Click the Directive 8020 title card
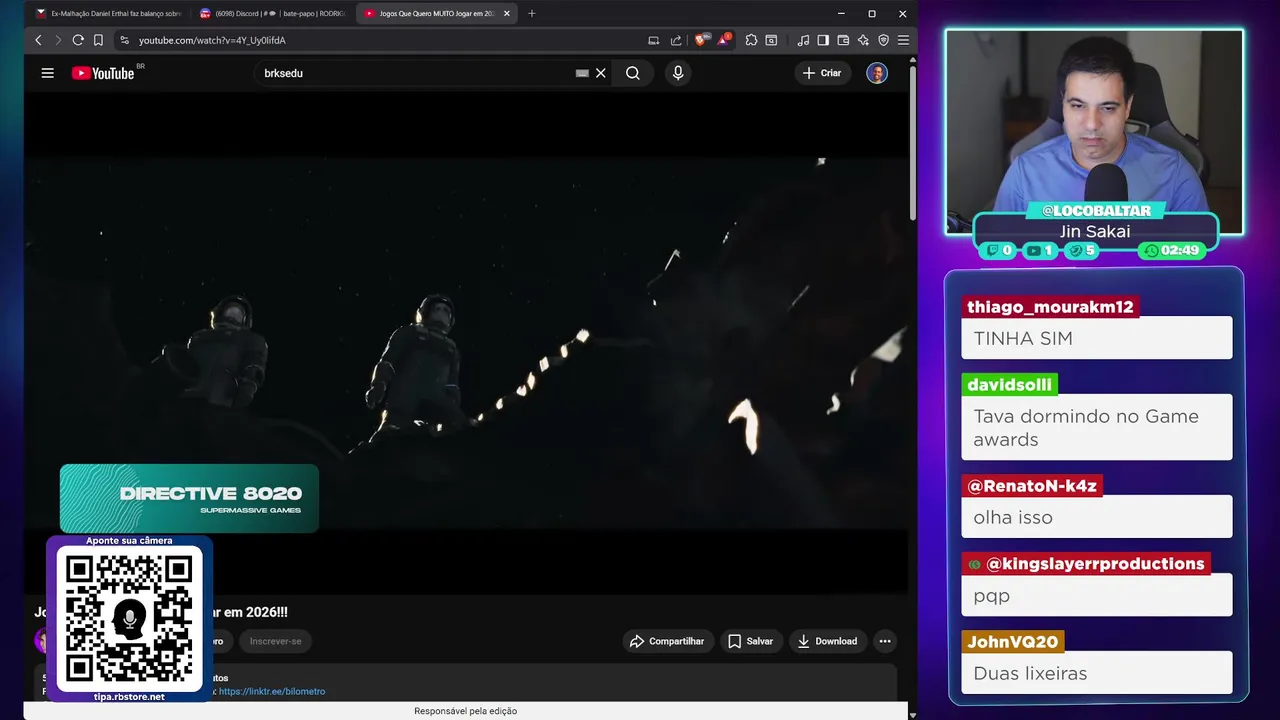Screen dimensions: 1280x720 pos(189,498)
